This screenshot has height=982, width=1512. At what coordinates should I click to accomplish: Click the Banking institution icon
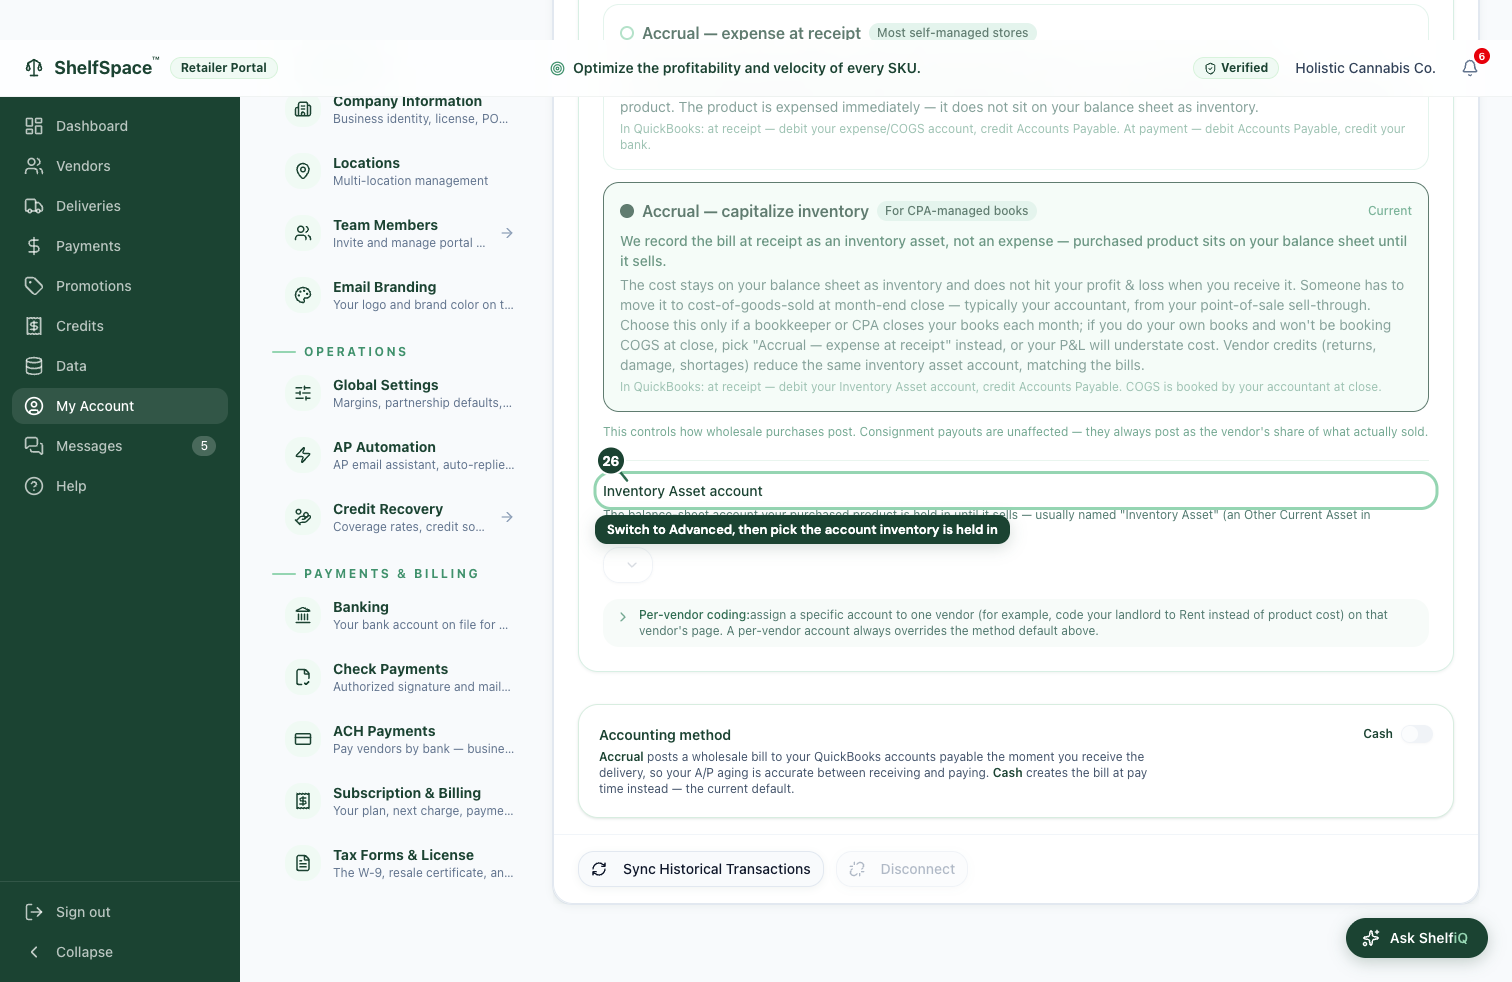coord(303,615)
